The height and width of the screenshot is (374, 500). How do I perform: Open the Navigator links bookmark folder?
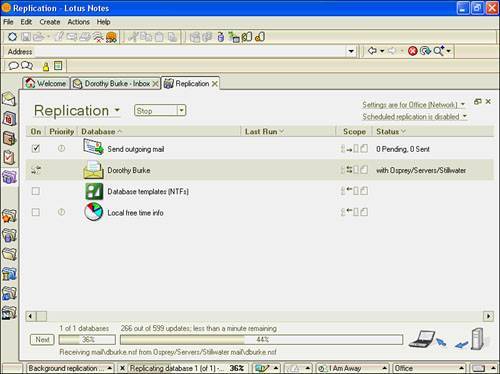click(x=9, y=313)
